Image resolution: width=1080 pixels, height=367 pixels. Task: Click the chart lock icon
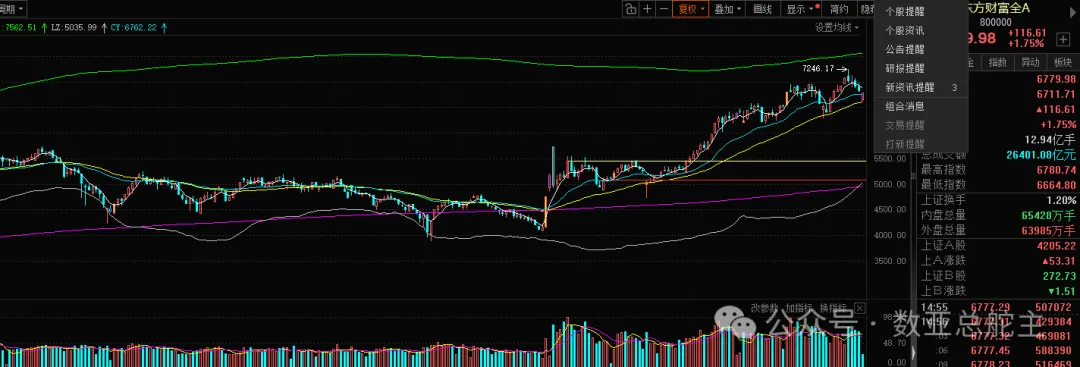click(630, 9)
